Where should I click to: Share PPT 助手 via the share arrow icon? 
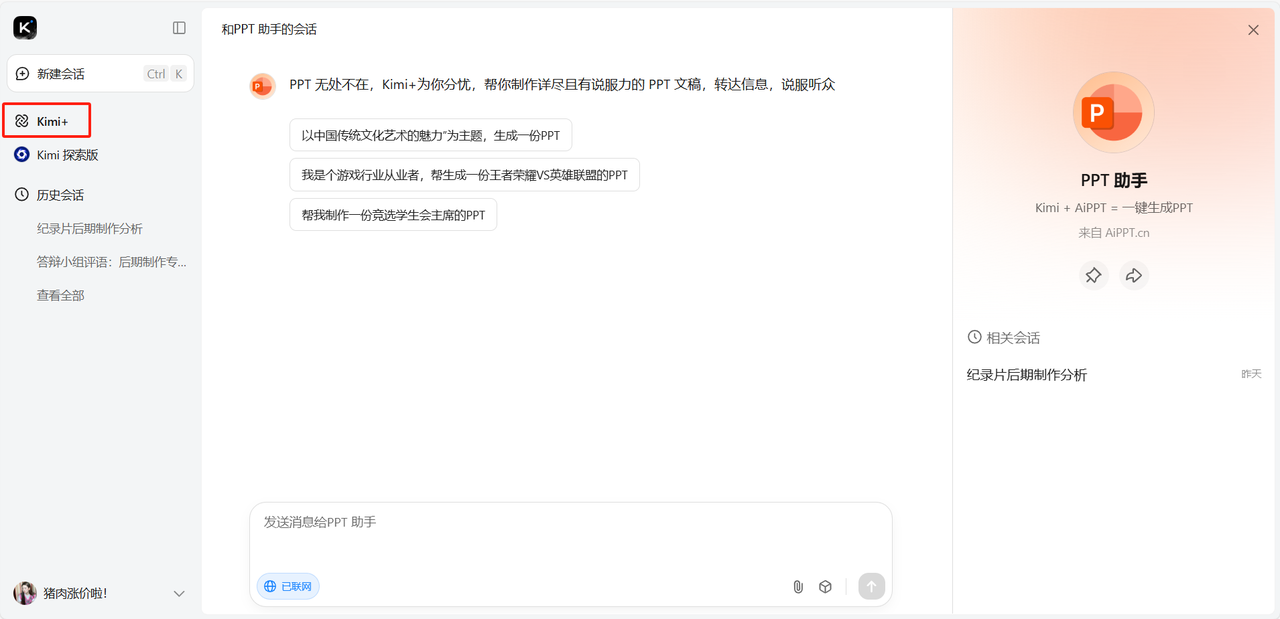click(x=1133, y=275)
